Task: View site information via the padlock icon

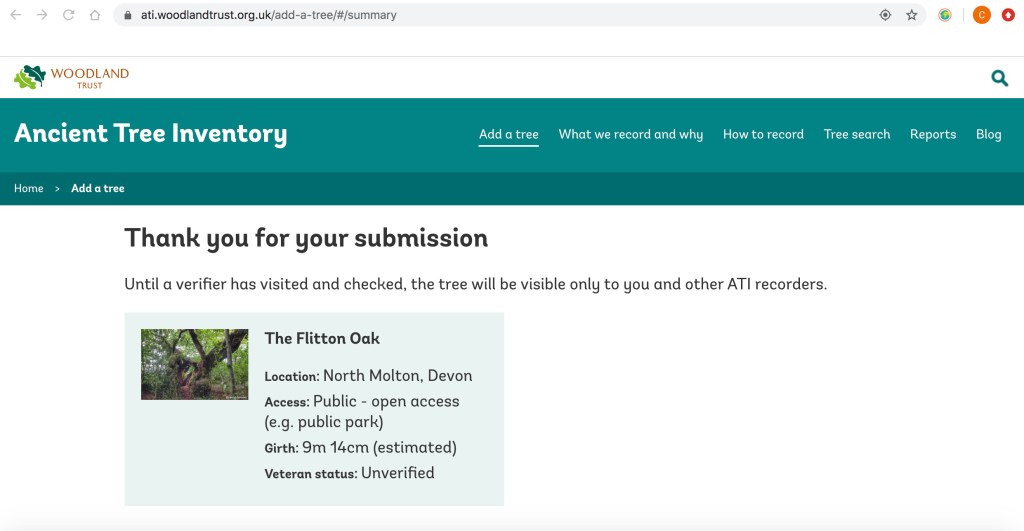Action: click(x=125, y=15)
